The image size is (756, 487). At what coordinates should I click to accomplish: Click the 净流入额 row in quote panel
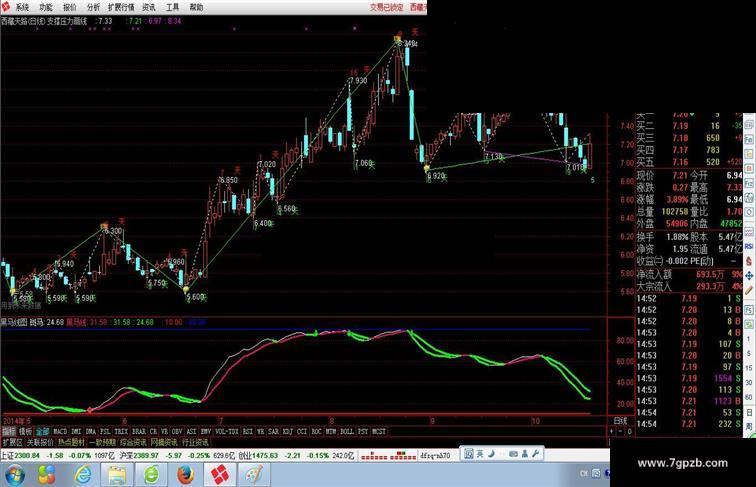[x=689, y=274]
